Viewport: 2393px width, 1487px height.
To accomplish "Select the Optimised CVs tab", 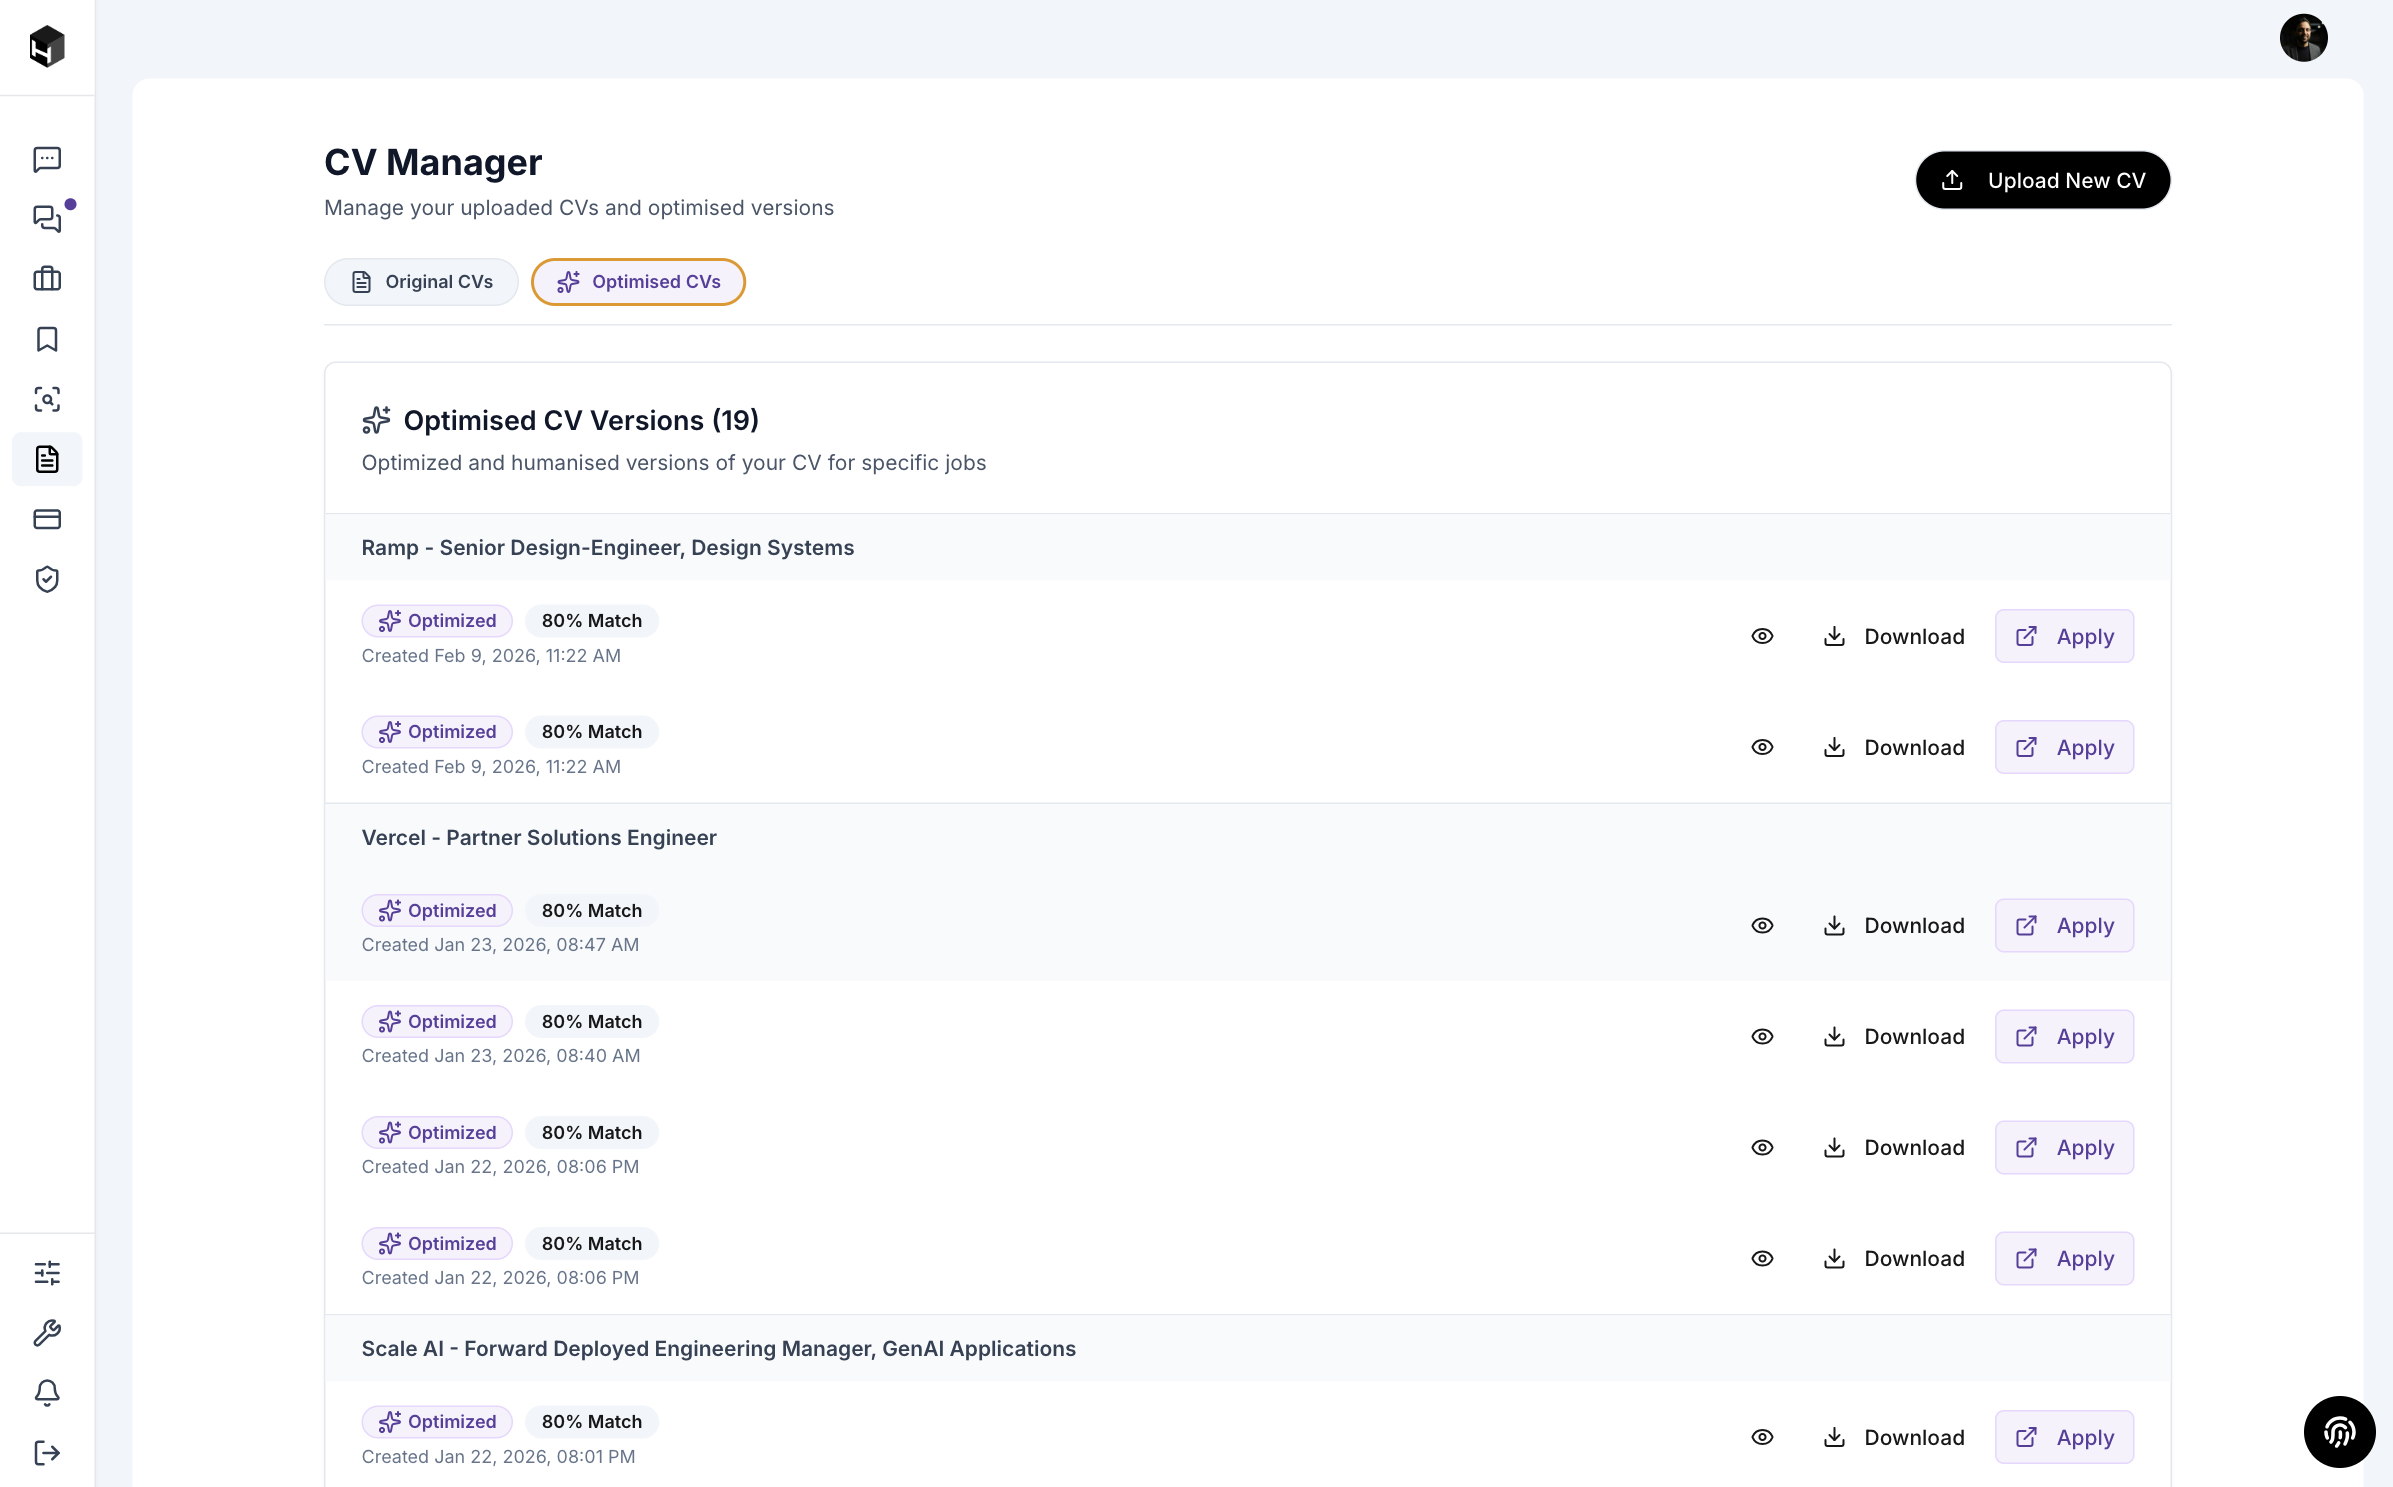I will click(638, 282).
